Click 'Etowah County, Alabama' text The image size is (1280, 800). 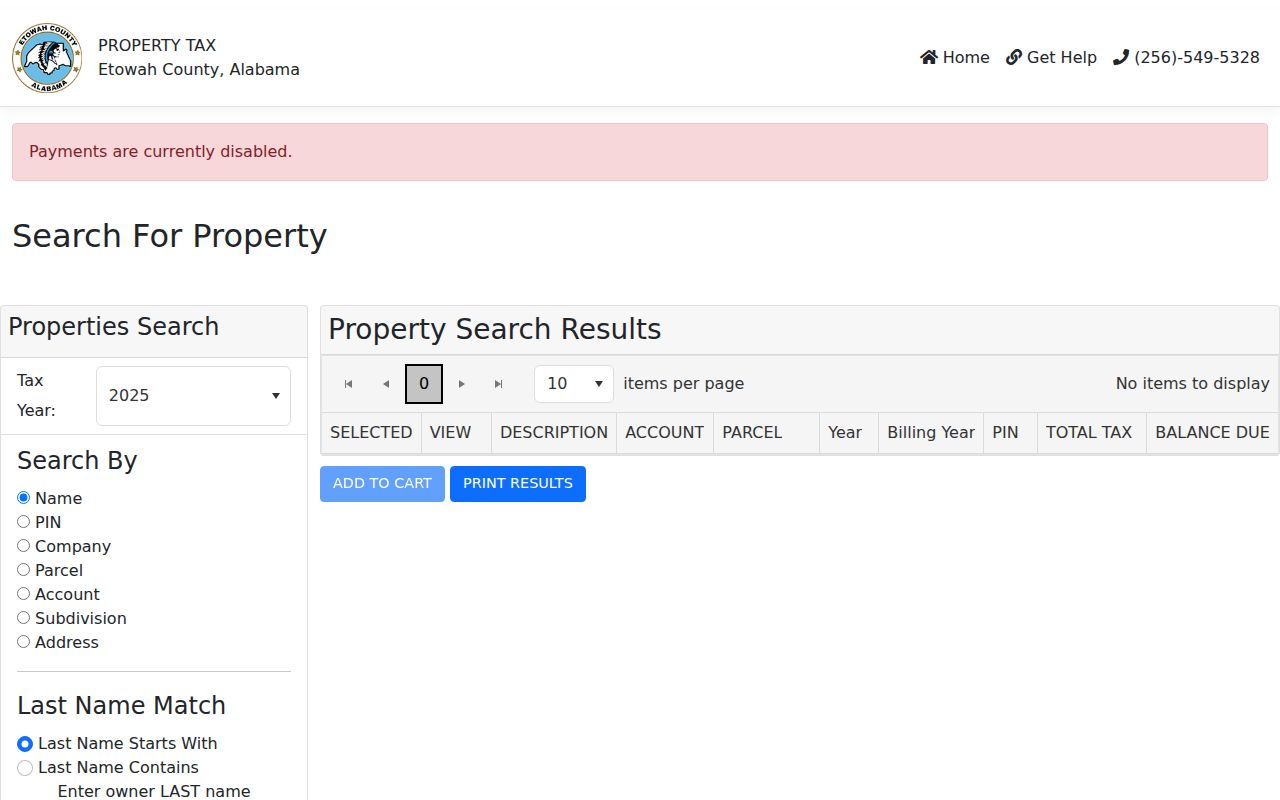[199, 70]
